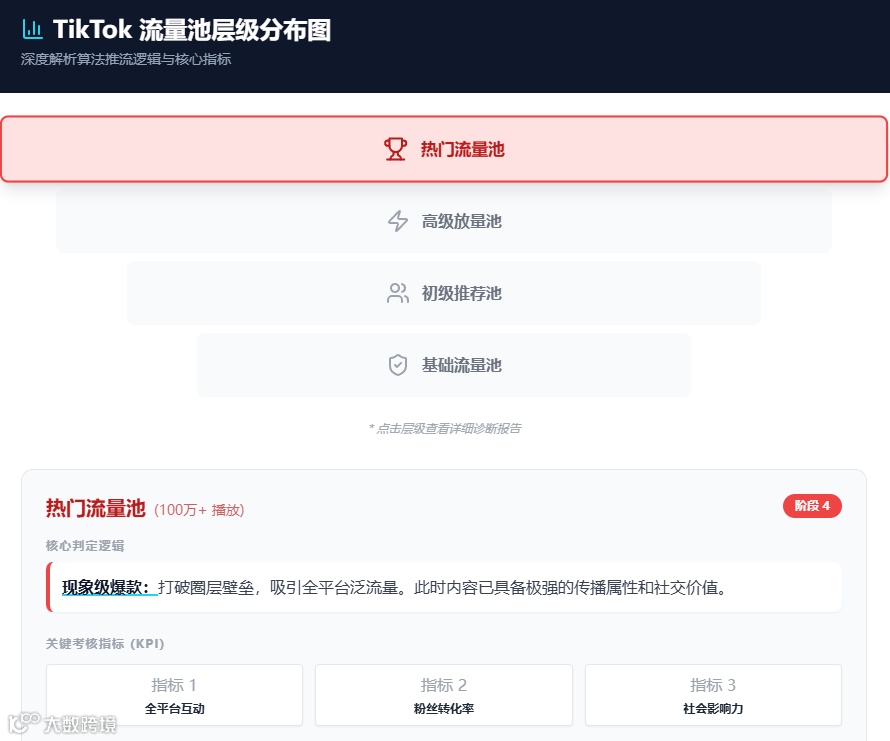890x741 pixels.
Task: Select the 高级放量池 tier
Action: [444, 221]
